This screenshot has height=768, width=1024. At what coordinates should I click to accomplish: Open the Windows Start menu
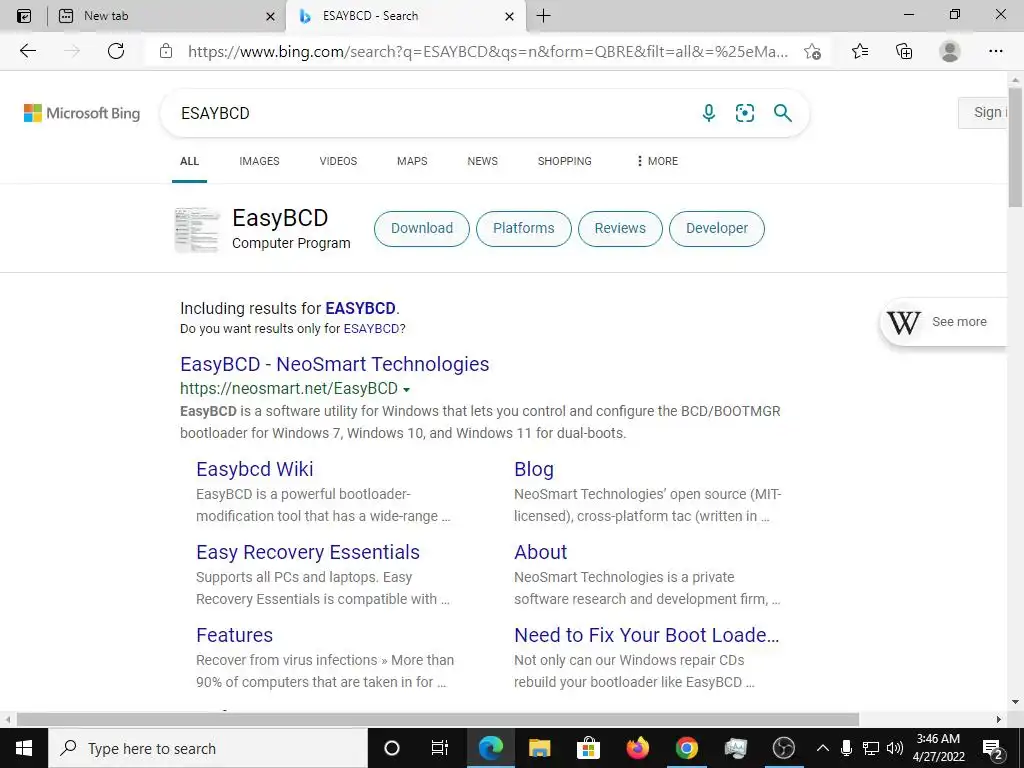coord(24,748)
